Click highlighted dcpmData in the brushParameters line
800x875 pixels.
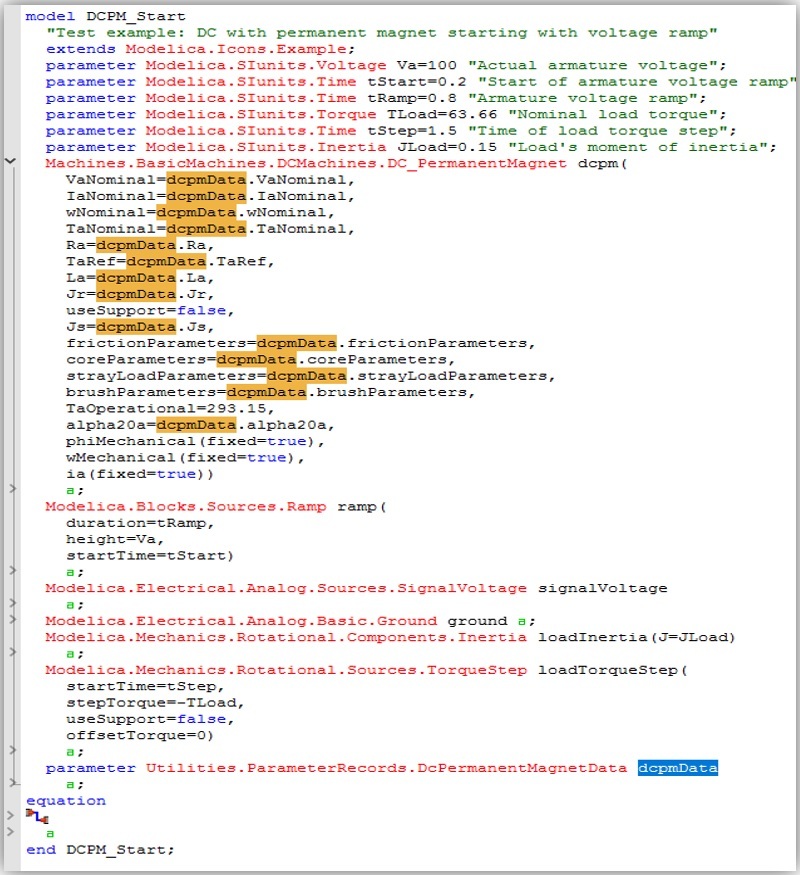point(266,392)
